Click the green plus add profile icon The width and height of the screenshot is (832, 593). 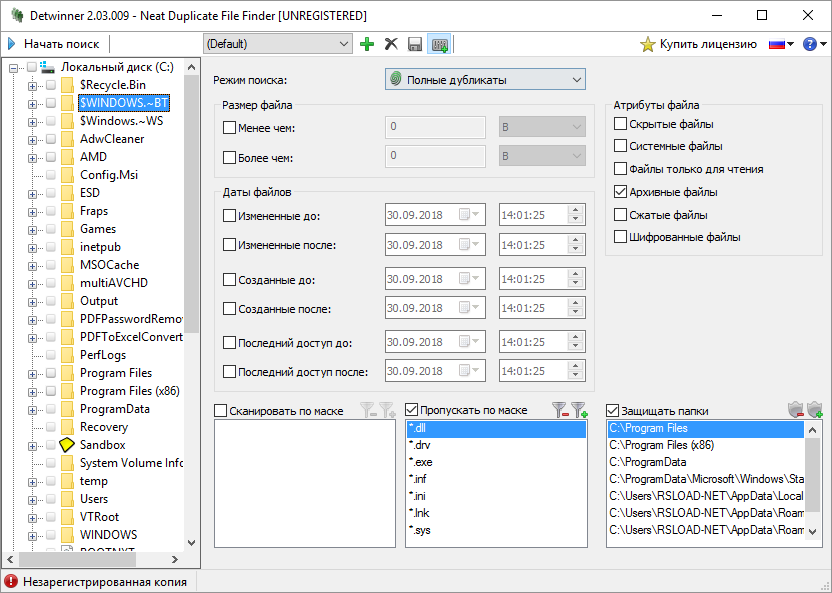tap(367, 44)
